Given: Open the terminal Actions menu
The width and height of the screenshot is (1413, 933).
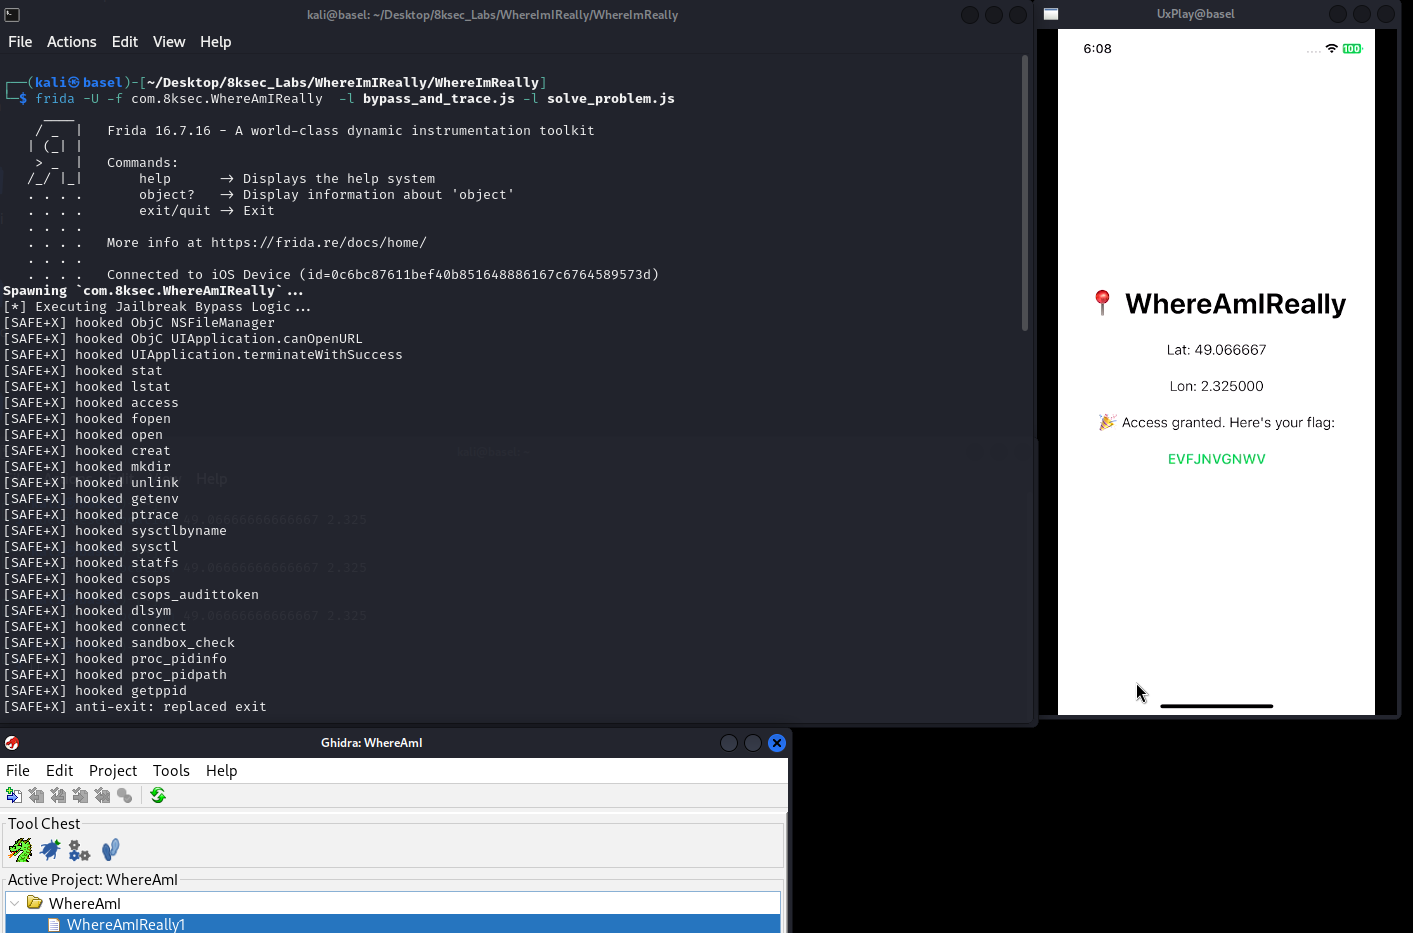Looking at the screenshot, I should click(72, 42).
